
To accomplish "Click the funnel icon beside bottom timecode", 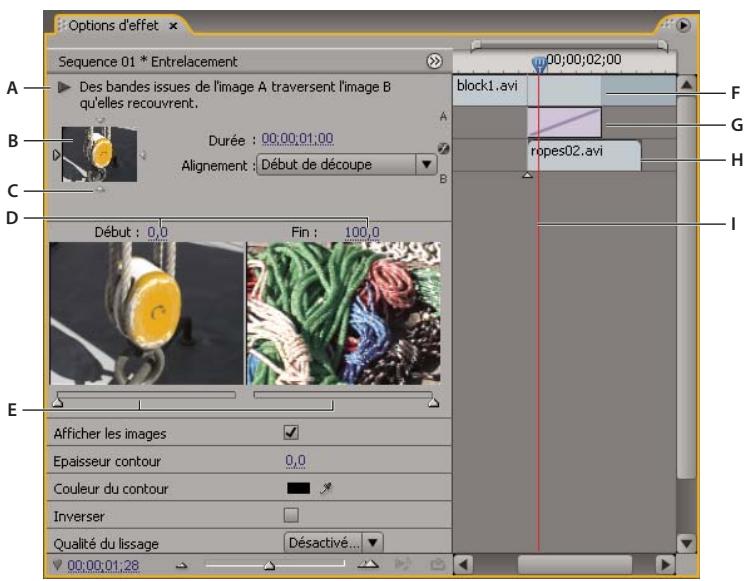I will (x=57, y=565).
